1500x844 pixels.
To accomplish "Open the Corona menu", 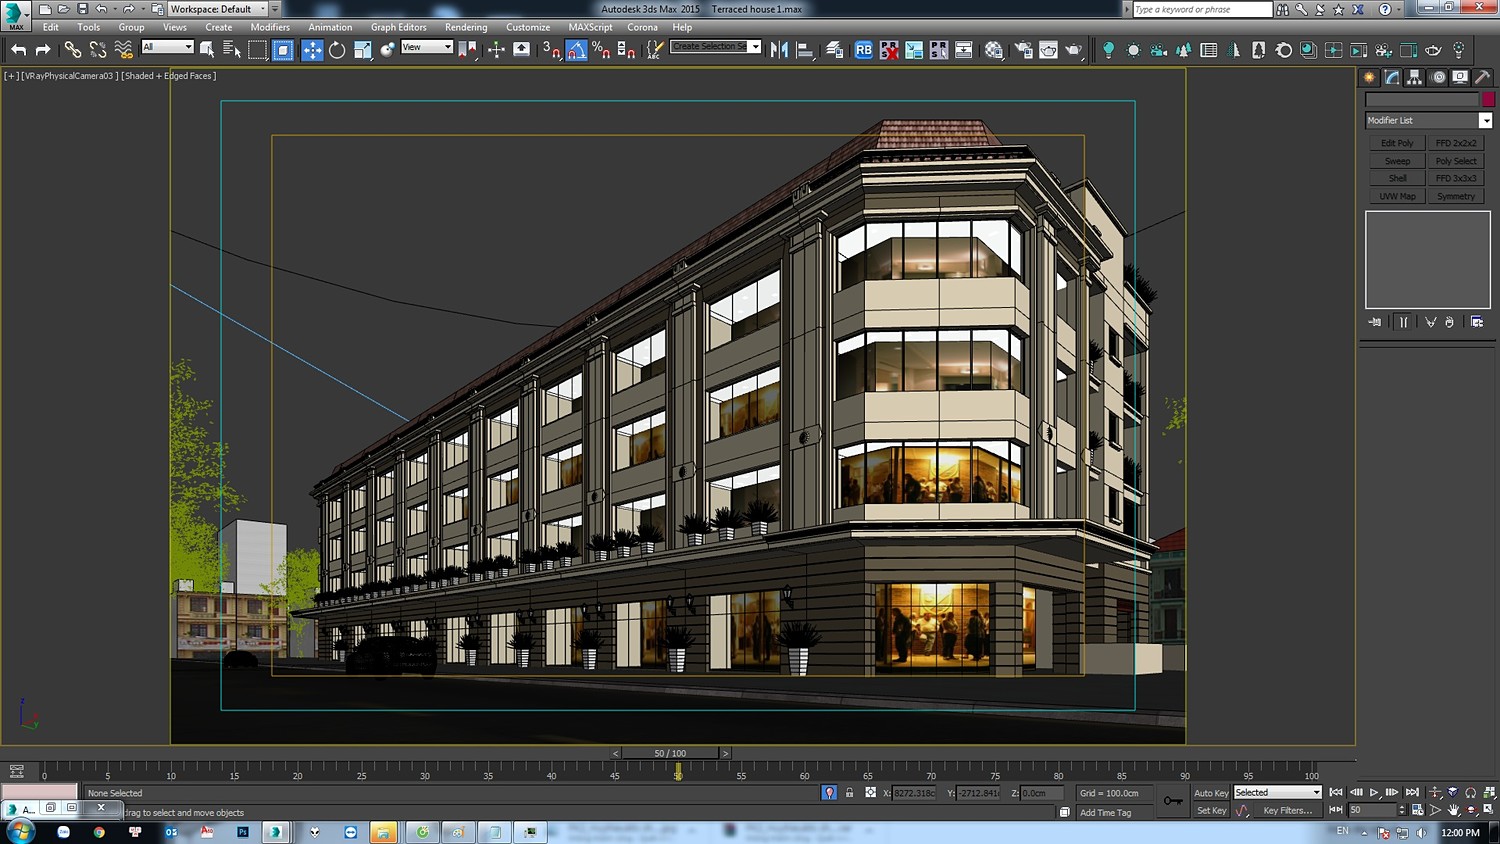I will pos(642,27).
